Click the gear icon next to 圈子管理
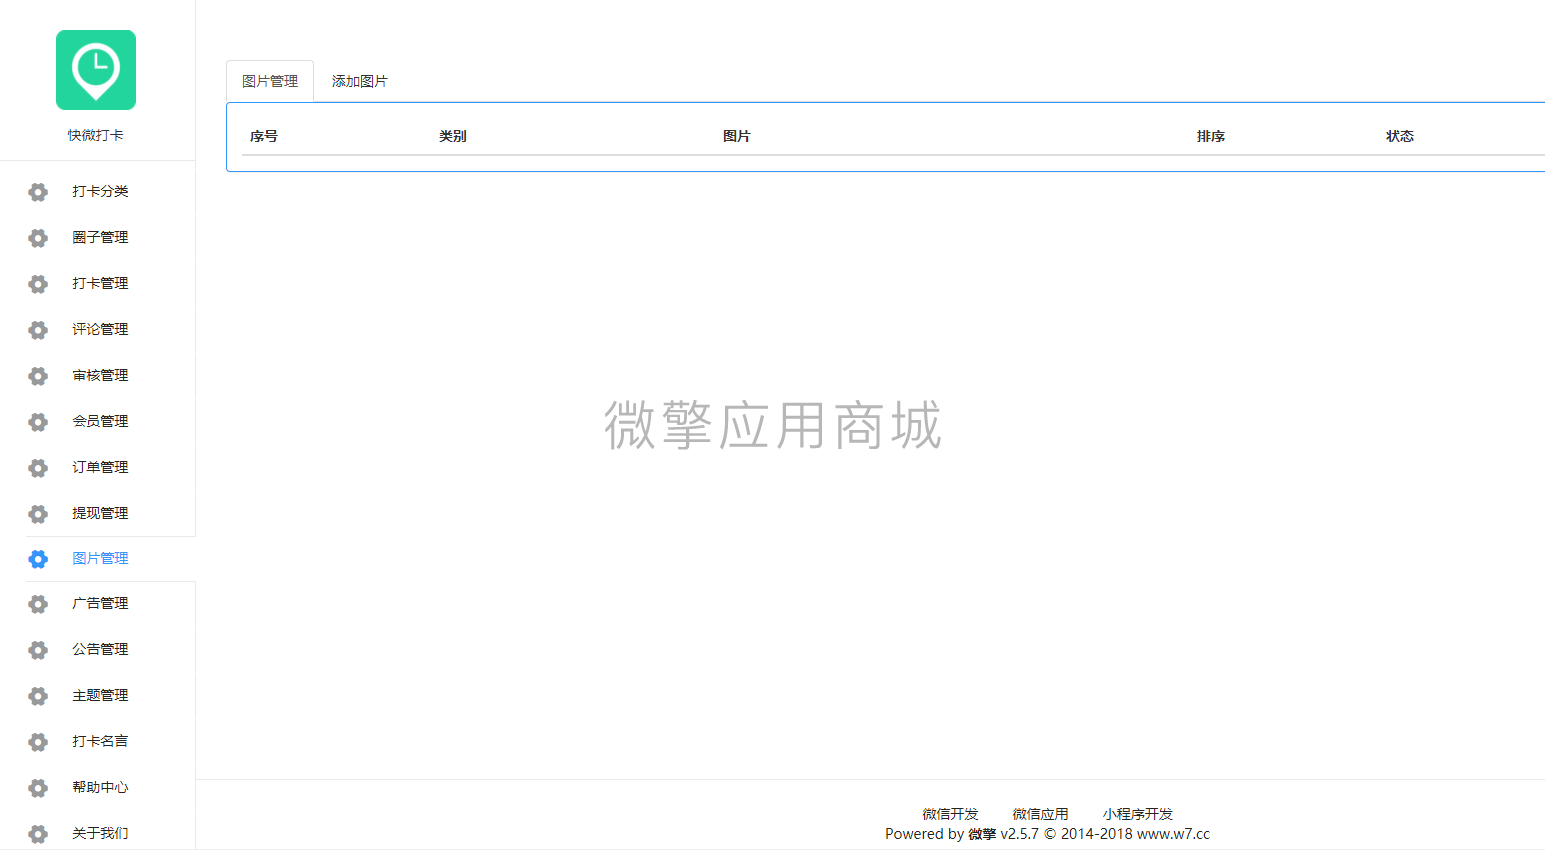This screenshot has width=1545, height=850. (37, 238)
